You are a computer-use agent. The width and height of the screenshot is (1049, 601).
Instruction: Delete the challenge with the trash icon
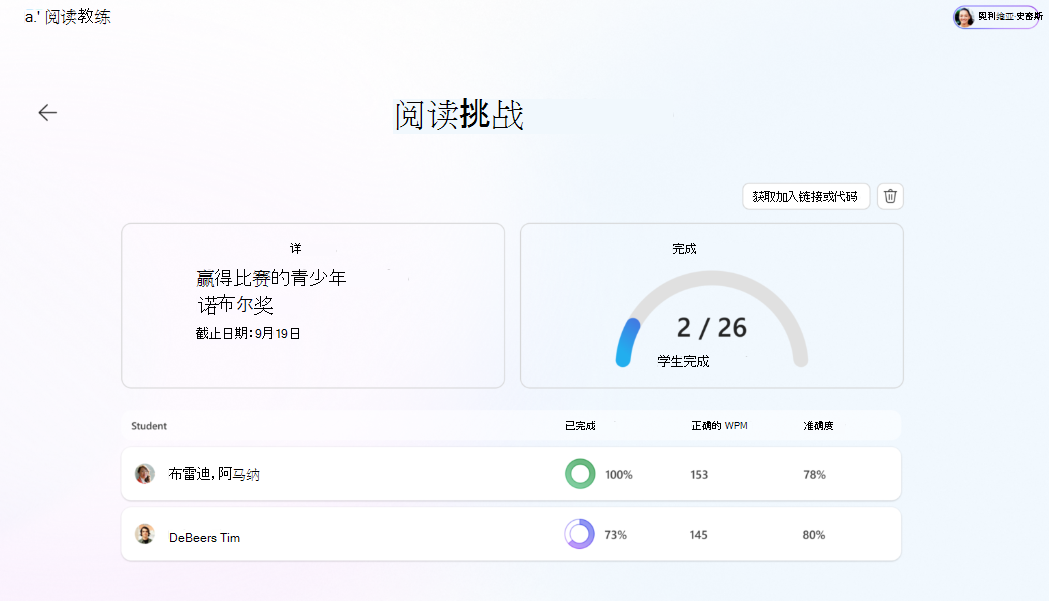(890, 196)
